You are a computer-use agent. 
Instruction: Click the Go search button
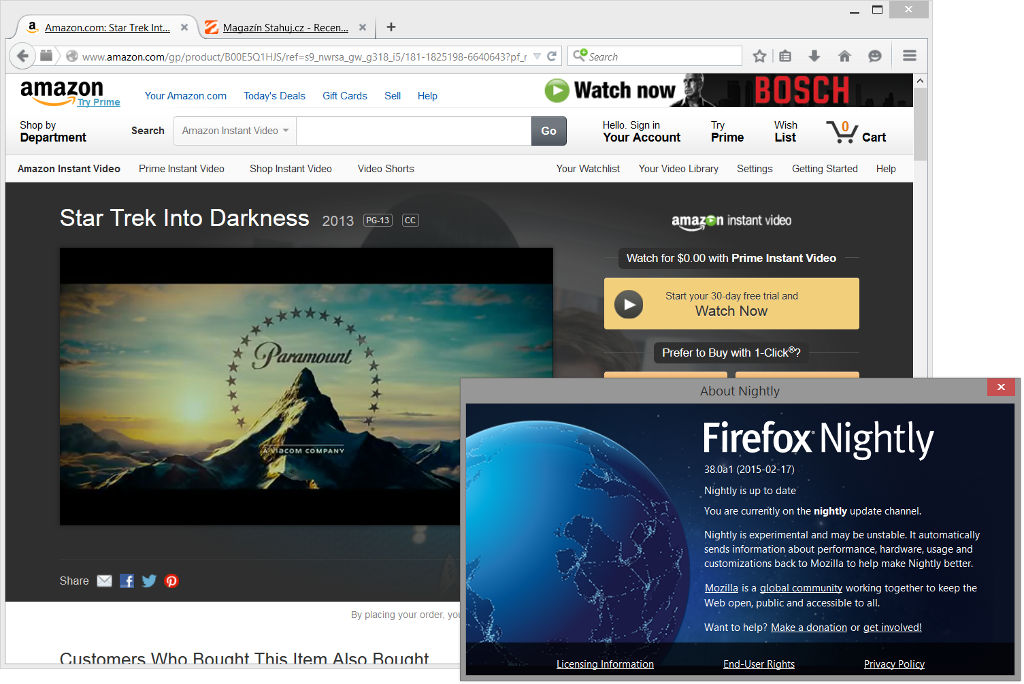tap(549, 131)
